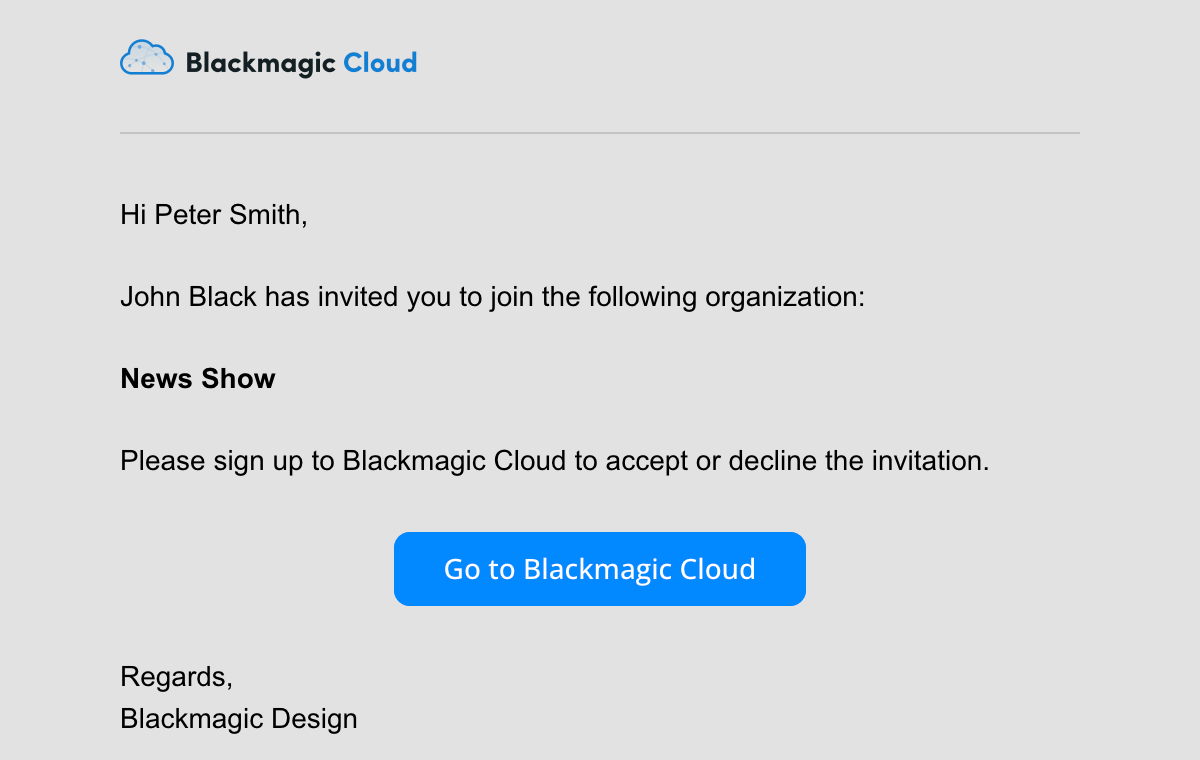Click the Go to Blackmagic Cloud button

[600, 569]
